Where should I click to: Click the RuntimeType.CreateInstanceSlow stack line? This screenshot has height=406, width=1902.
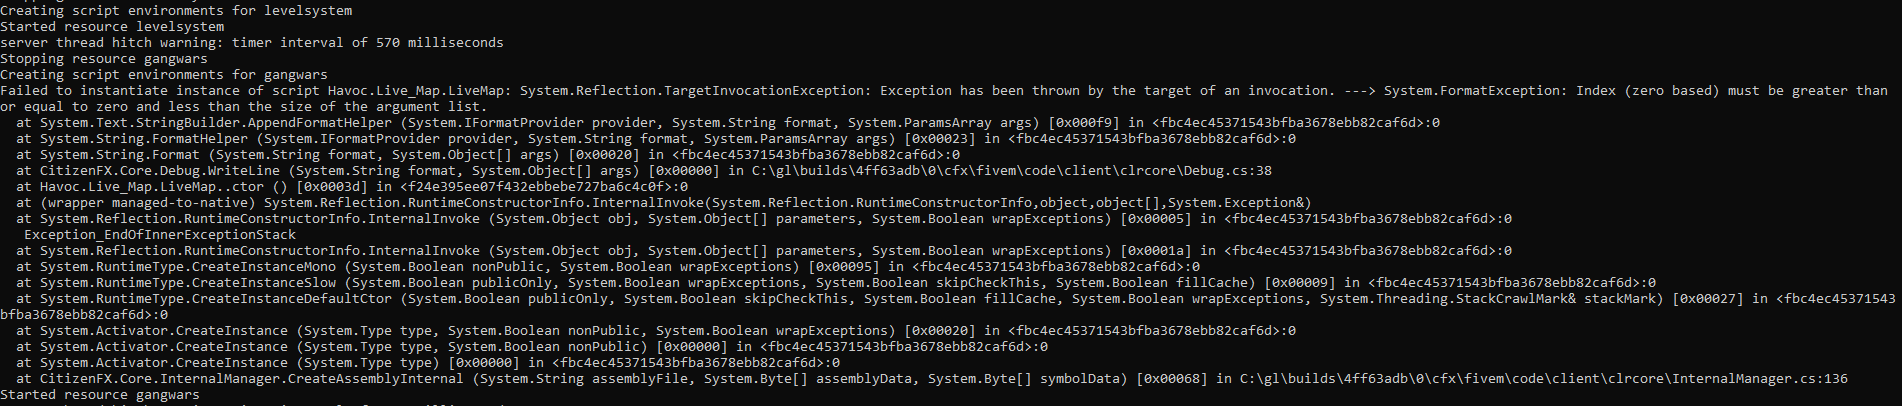(836, 282)
